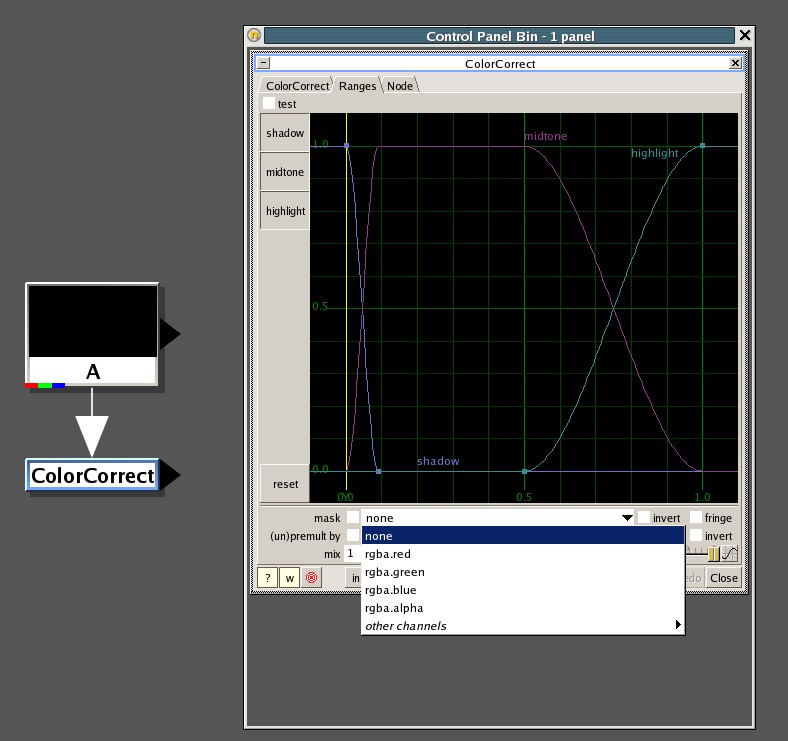The height and width of the screenshot is (741, 788).
Task: Select the shadow curve point at top left
Action: 346,146
